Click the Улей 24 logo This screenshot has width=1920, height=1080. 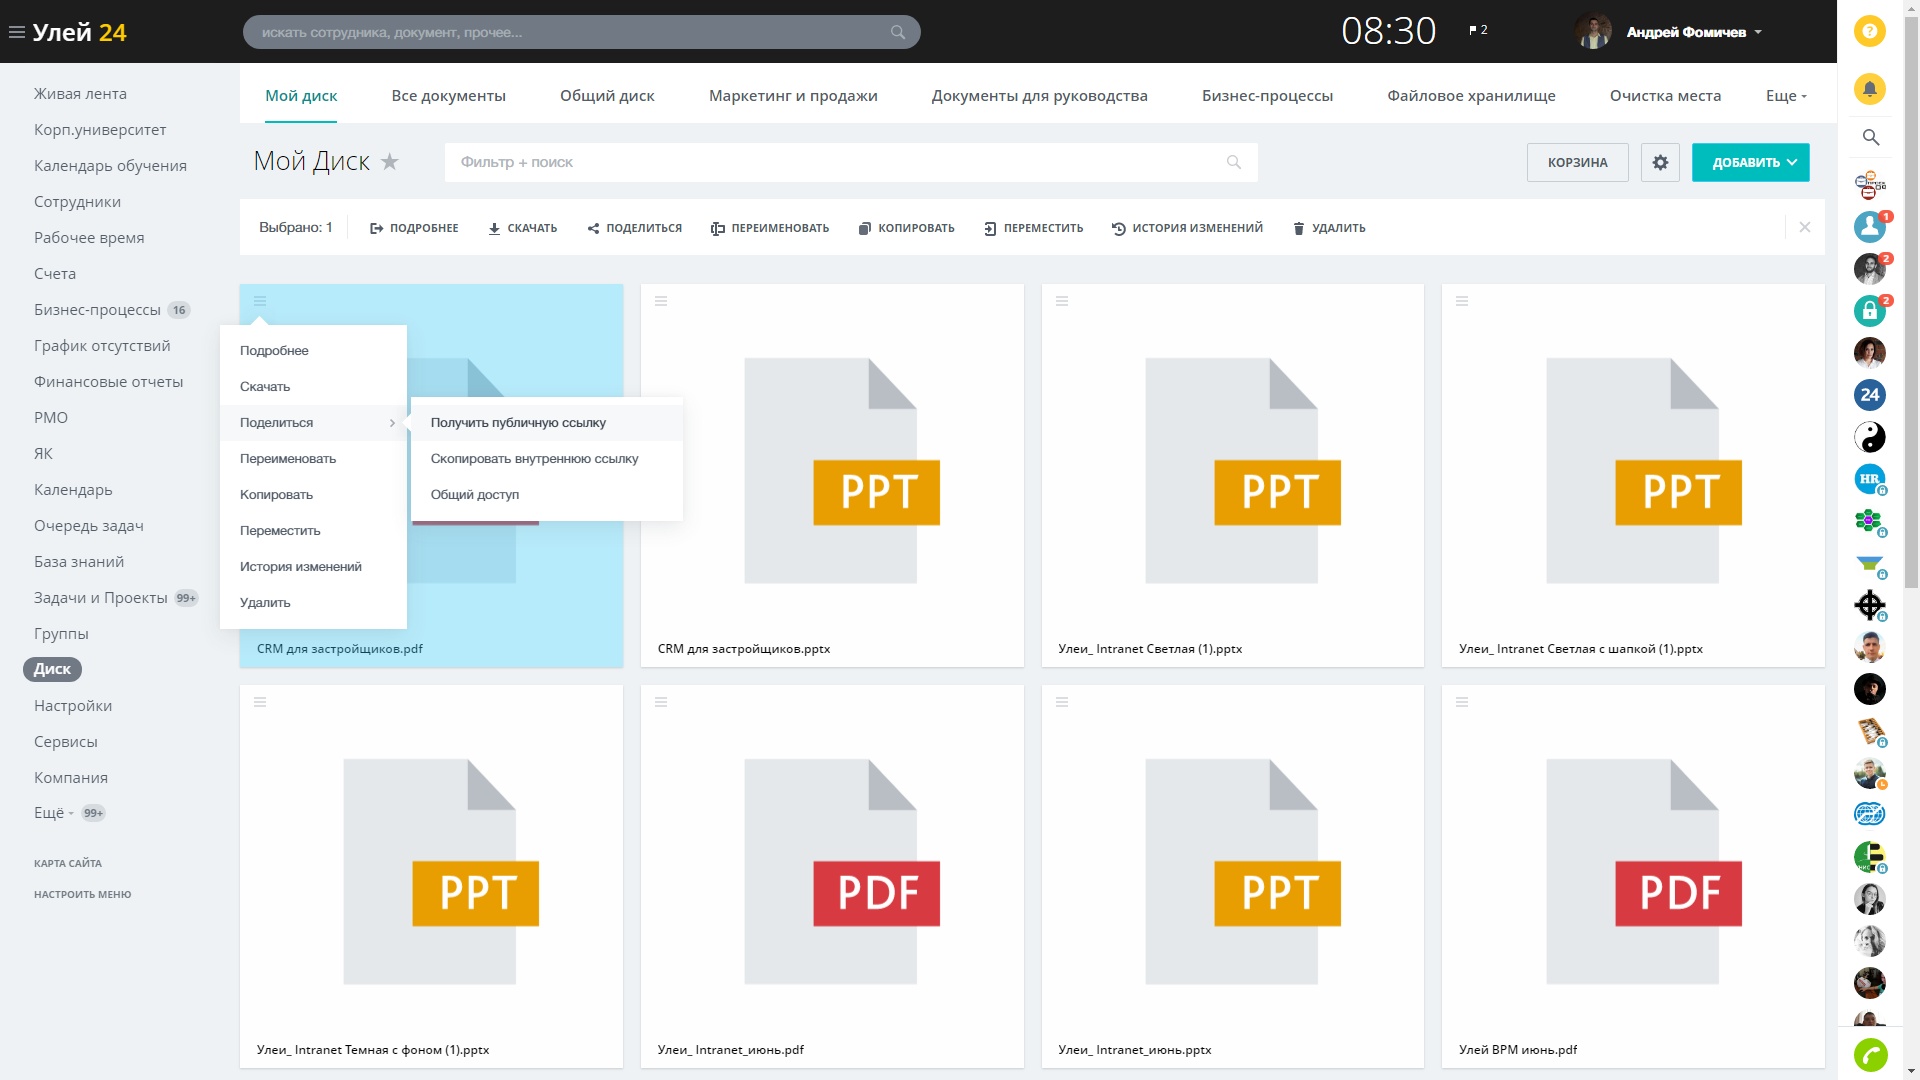79,32
